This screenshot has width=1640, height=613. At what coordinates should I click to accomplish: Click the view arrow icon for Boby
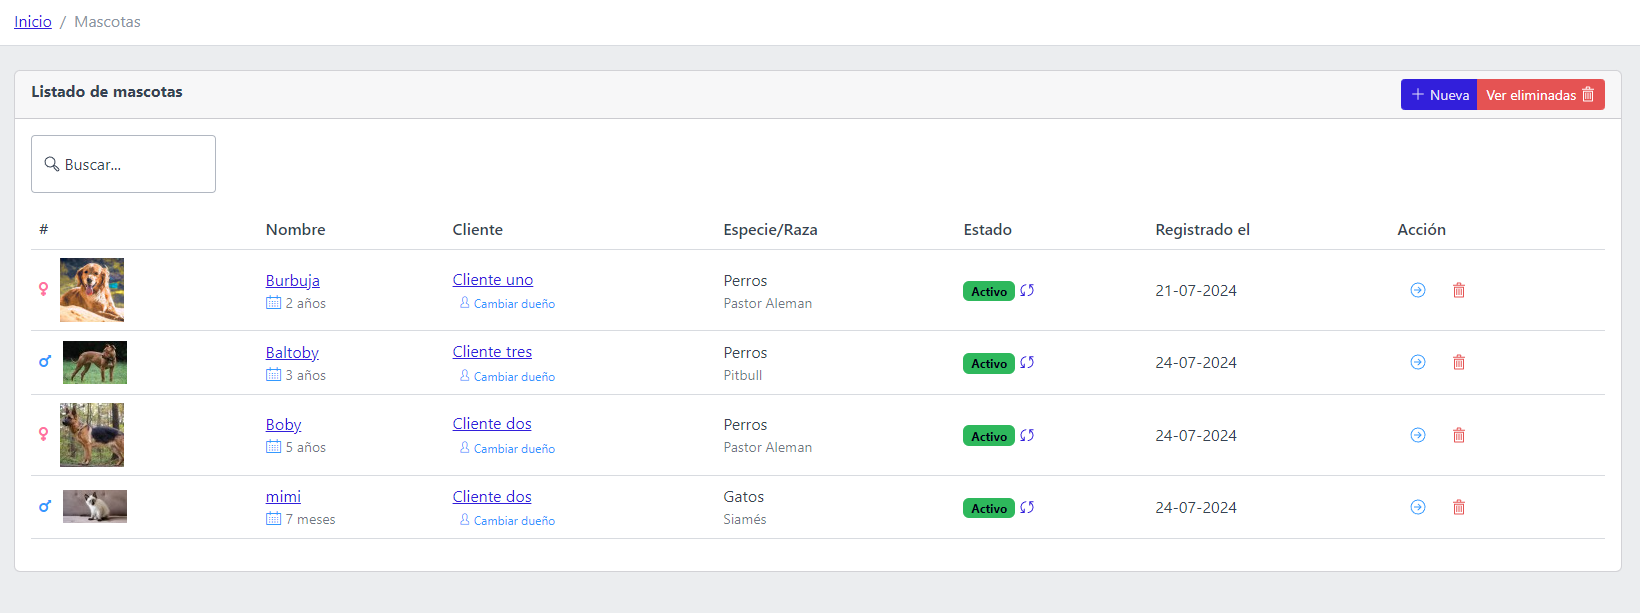tap(1417, 435)
